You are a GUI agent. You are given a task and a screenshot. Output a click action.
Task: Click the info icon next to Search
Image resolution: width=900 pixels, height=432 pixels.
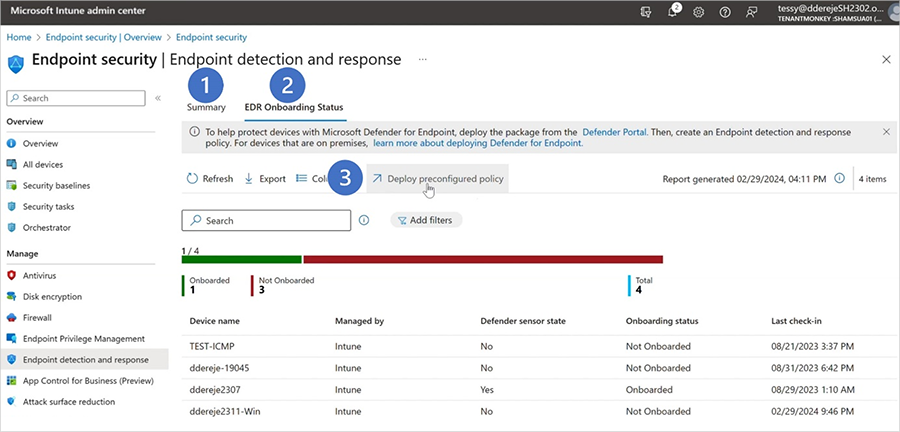coord(363,220)
